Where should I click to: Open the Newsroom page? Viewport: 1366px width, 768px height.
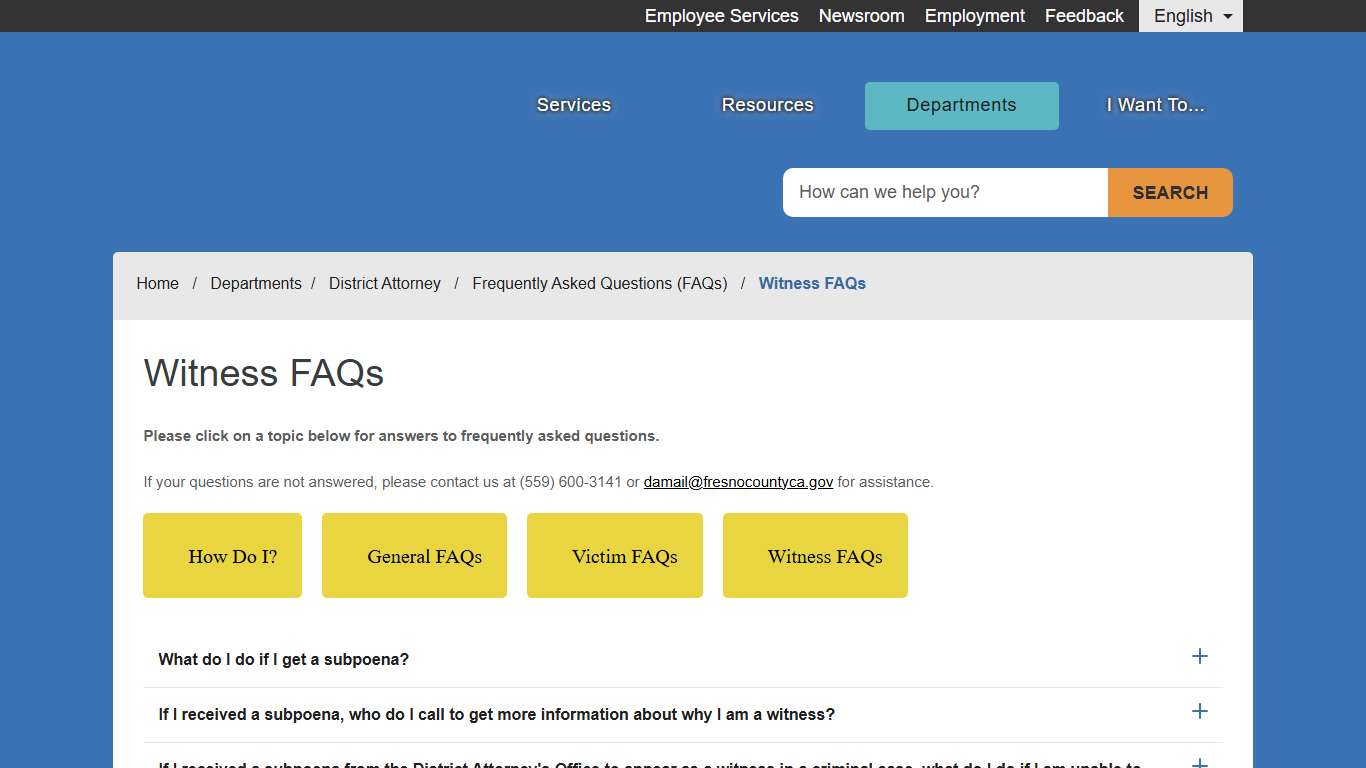click(861, 16)
